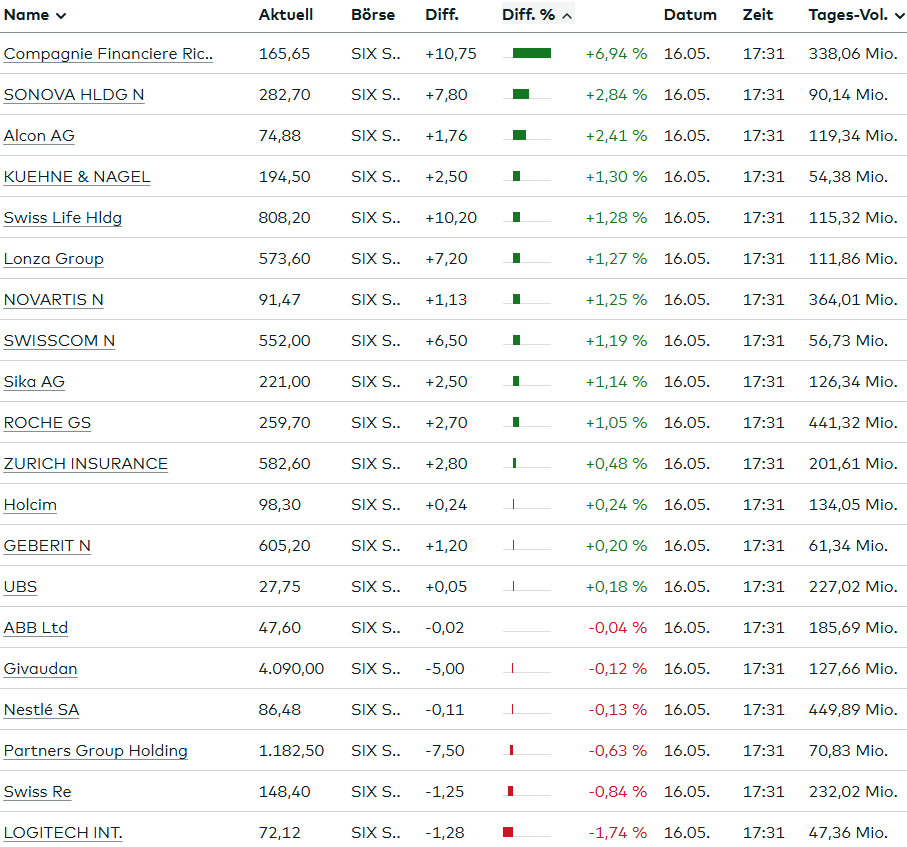
Task: Click the 364,01 Mio. volume value
Action: click(x=853, y=300)
